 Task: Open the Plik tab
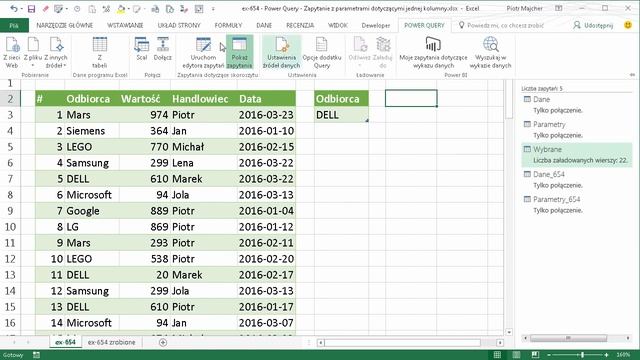(x=14, y=25)
